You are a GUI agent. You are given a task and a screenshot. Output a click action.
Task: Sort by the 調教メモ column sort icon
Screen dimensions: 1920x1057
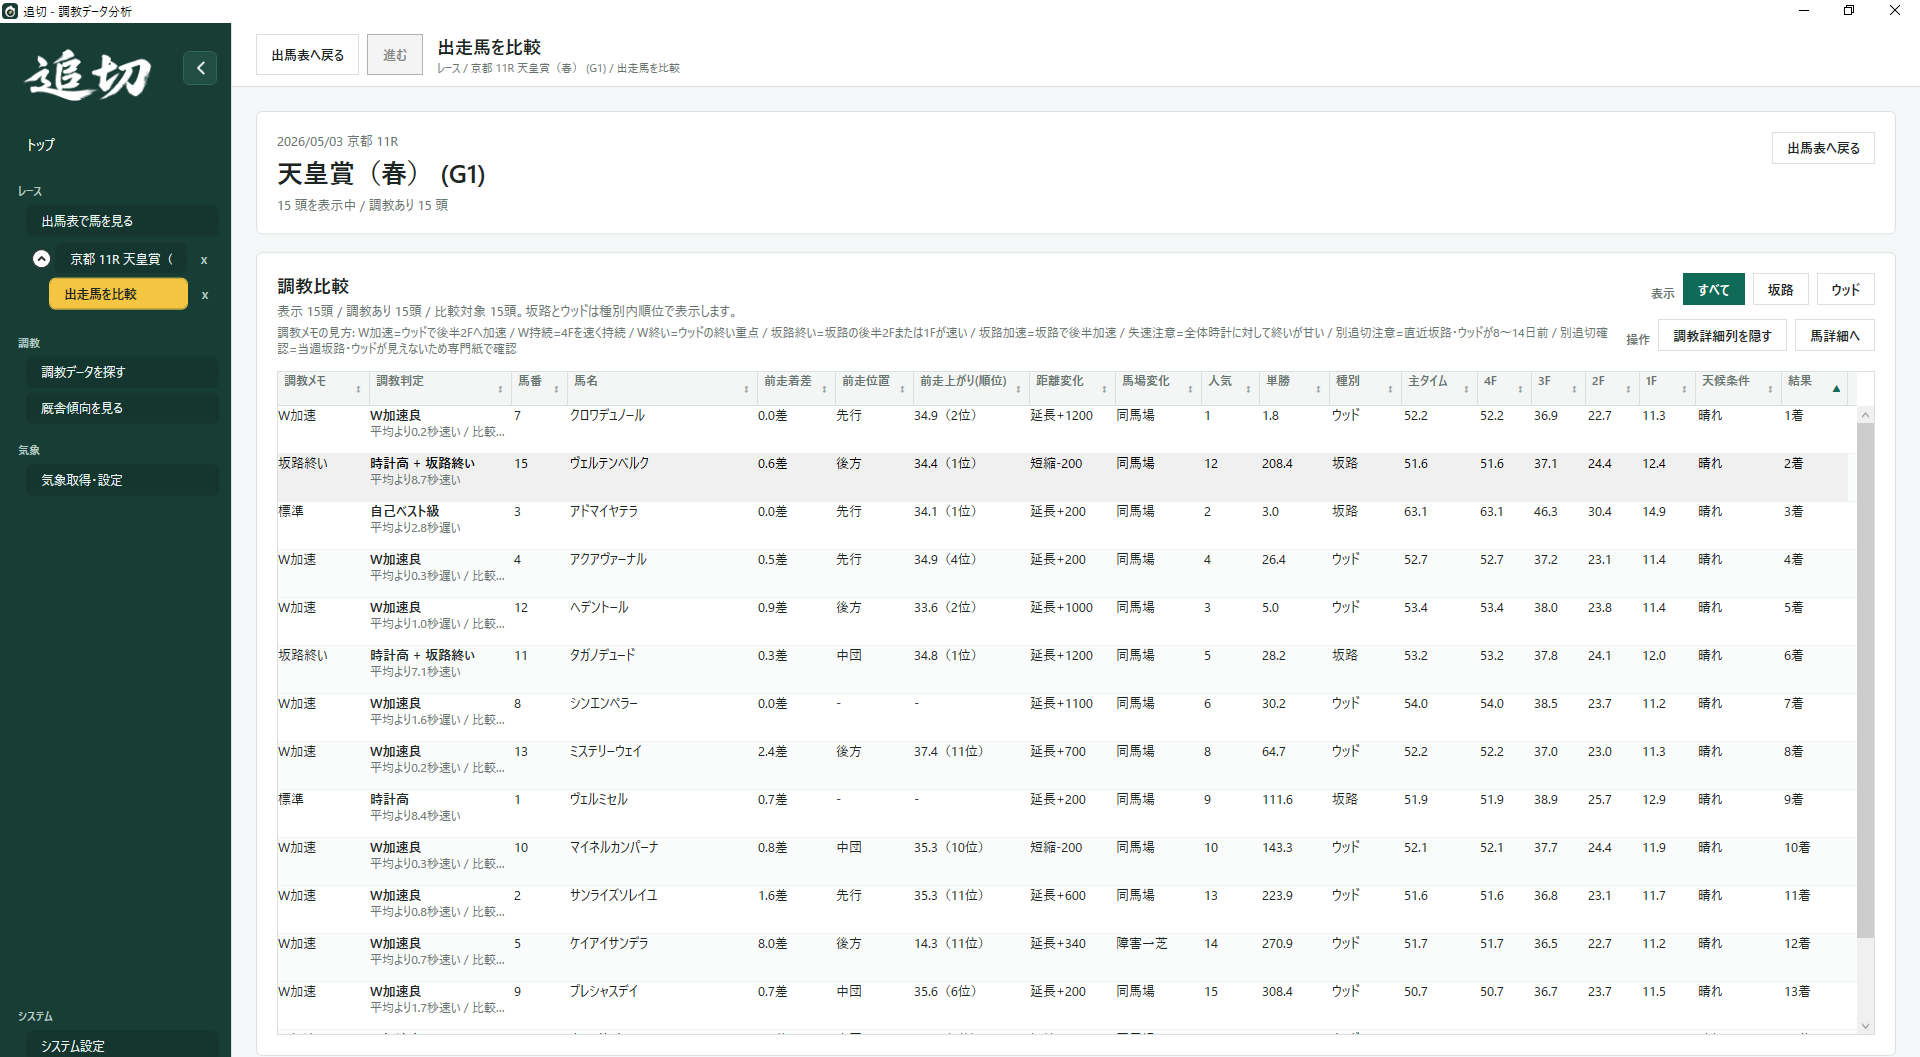pos(358,389)
